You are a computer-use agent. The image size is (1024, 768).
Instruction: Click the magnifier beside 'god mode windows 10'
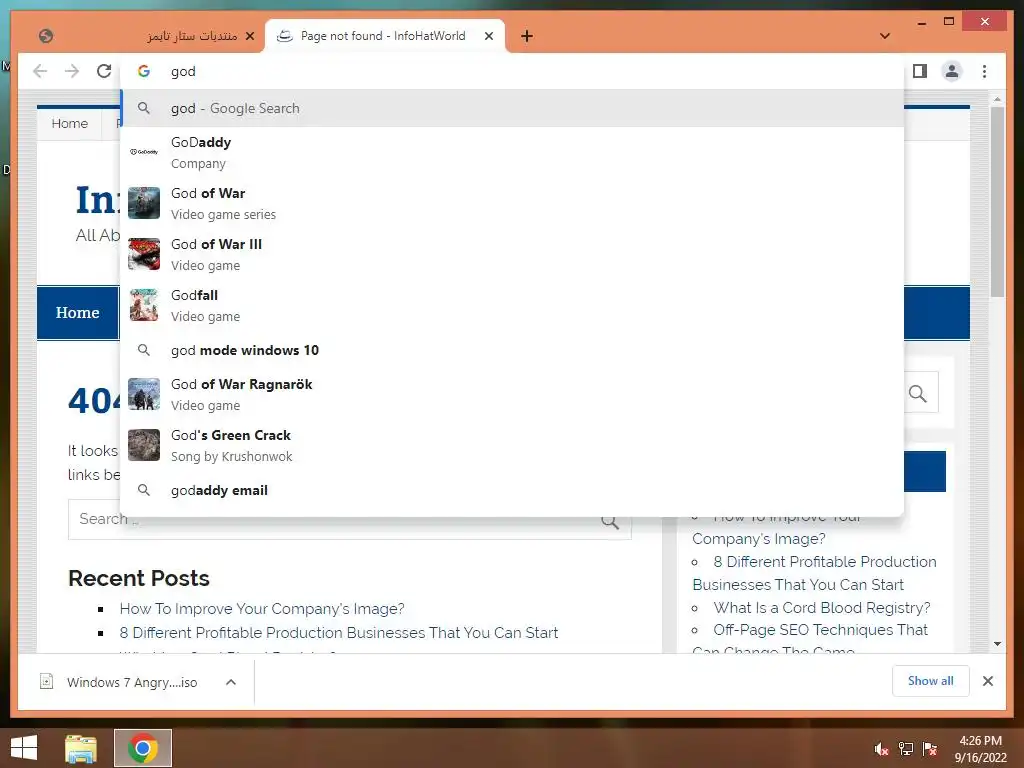[x=144, y=350]
